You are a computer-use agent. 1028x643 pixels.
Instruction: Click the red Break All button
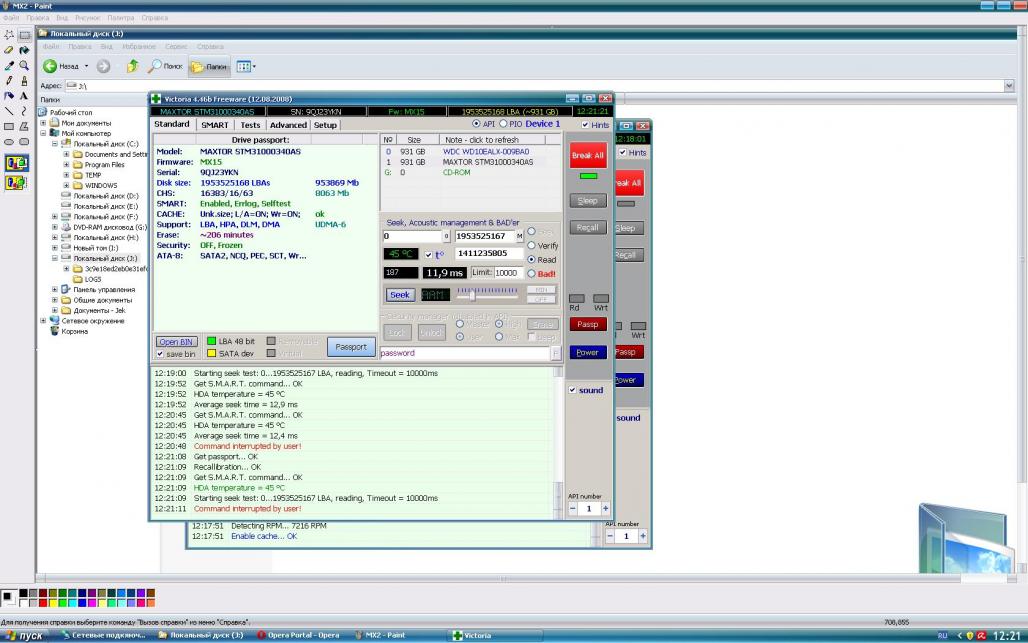pos(587,155)
